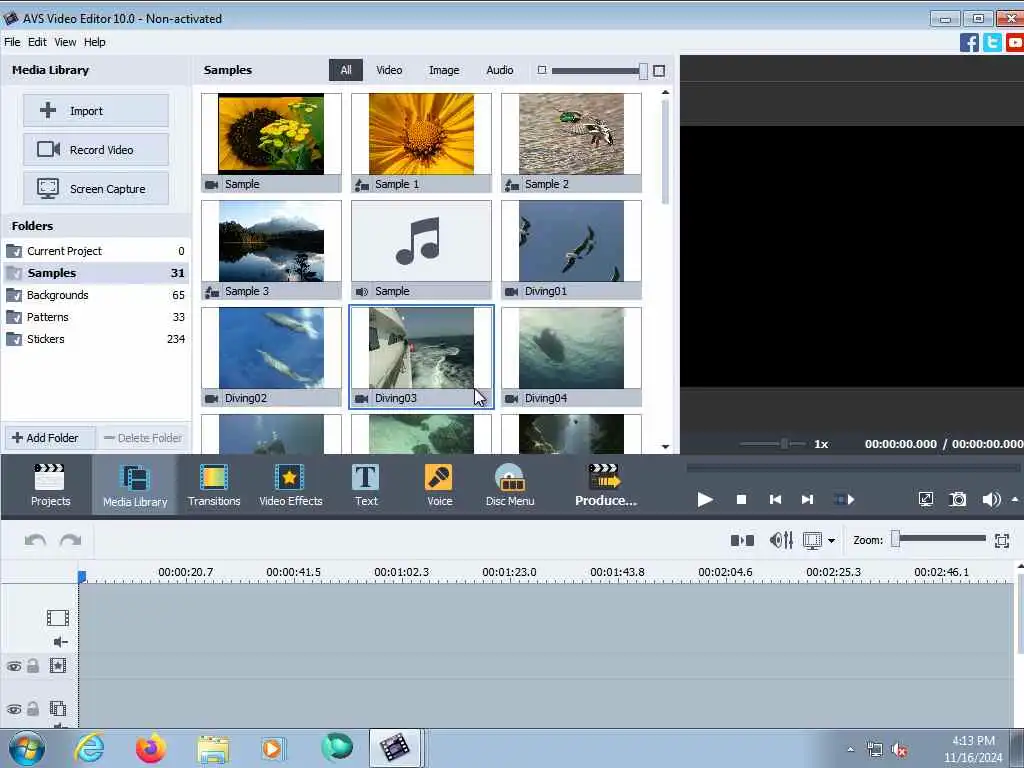This screenshot has height=768, width=1024.
Task: Stop the preview playback
Action: point(741,500)
